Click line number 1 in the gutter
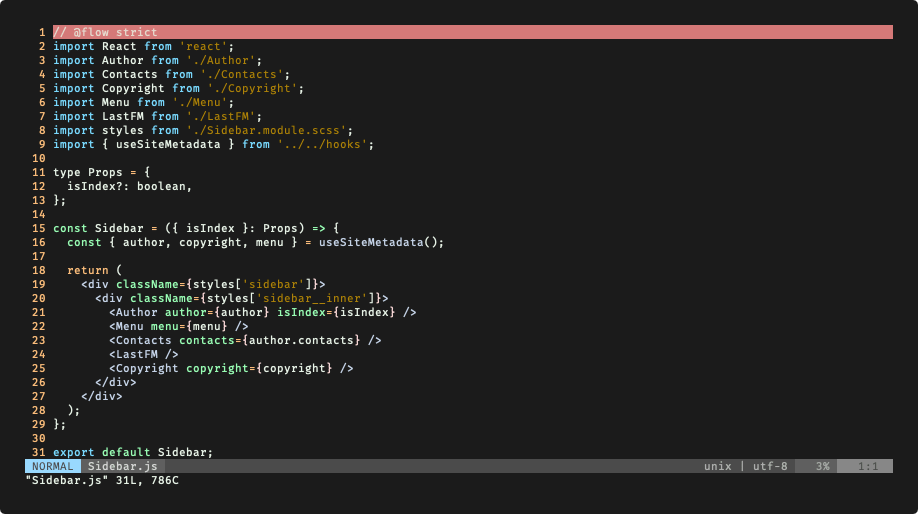The width and height of the screenshot is (918, 514). pos(42,32)
